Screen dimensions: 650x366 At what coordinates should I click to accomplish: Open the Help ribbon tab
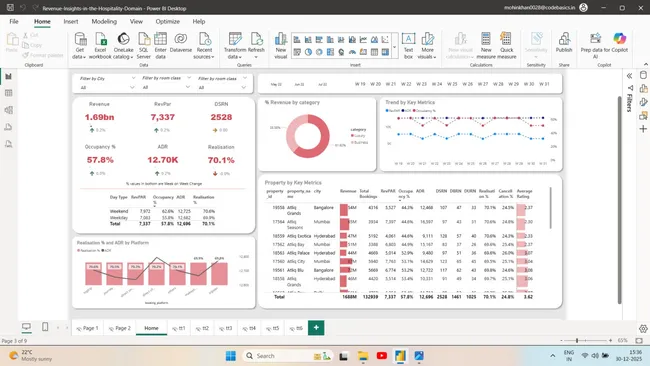[x=199, y=22]
